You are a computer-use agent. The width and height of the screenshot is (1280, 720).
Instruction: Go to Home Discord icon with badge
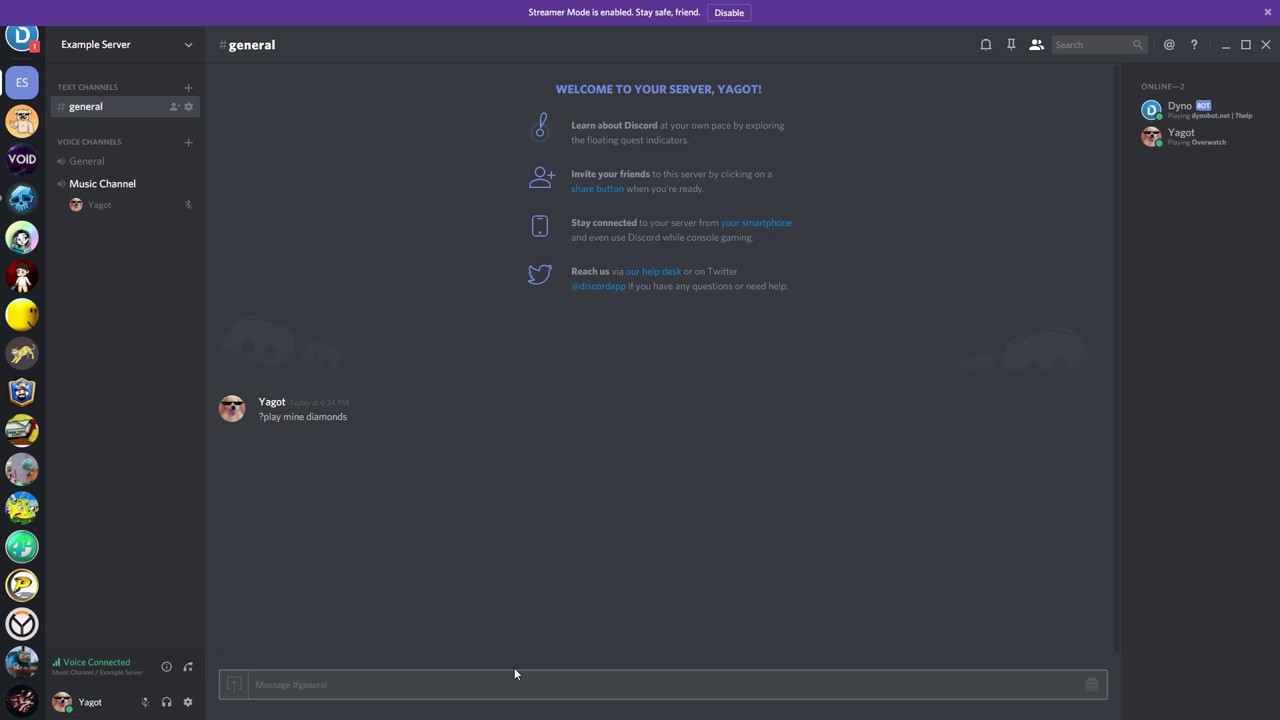coord(22,37)
